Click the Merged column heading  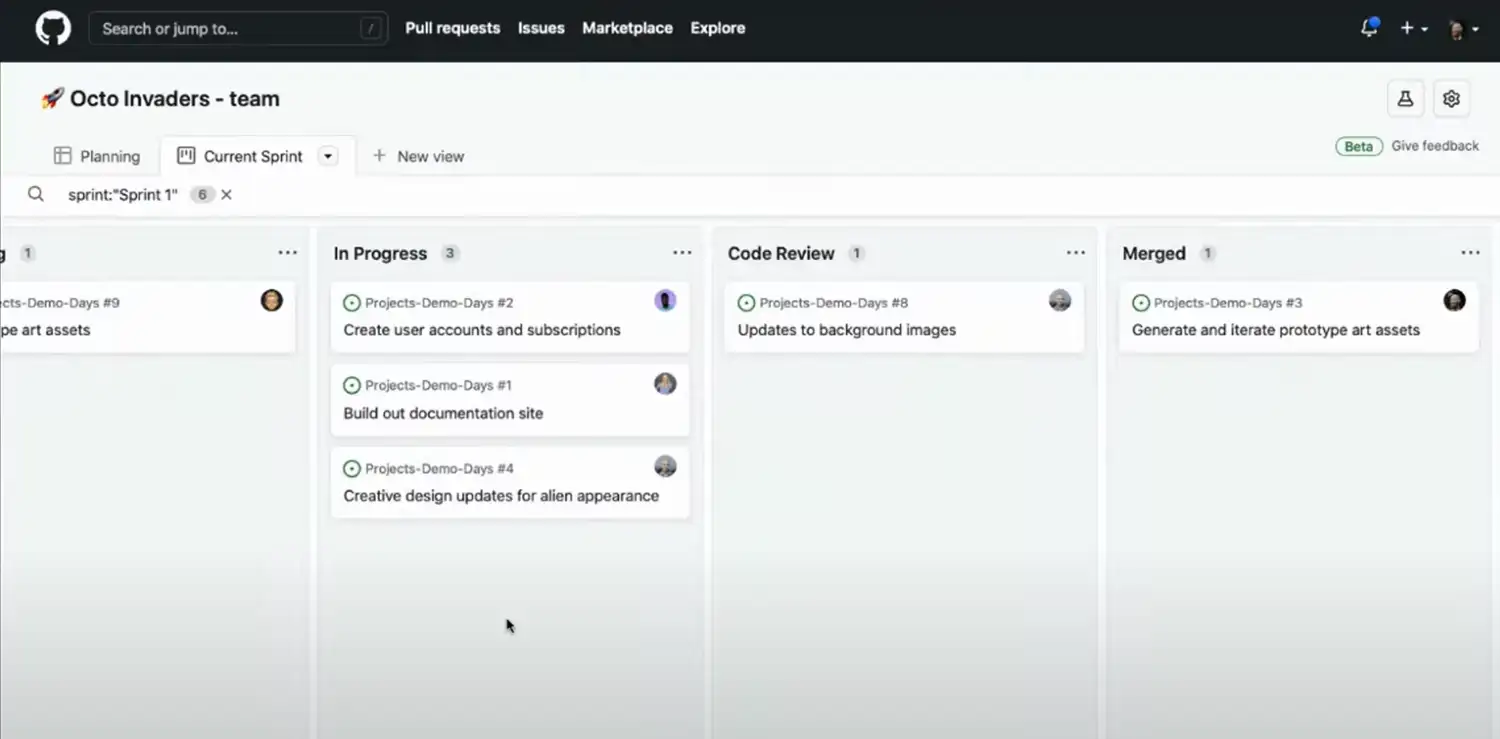click(x=1154, y=254)
